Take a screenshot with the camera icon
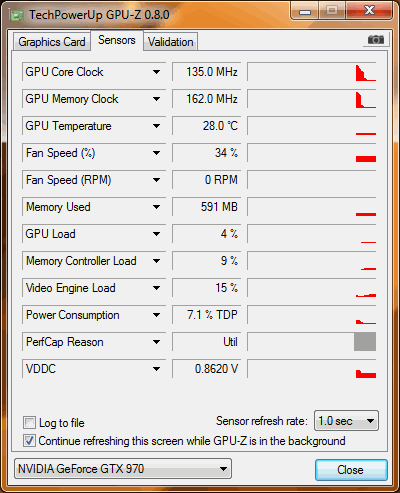 (x=376, y=40)
